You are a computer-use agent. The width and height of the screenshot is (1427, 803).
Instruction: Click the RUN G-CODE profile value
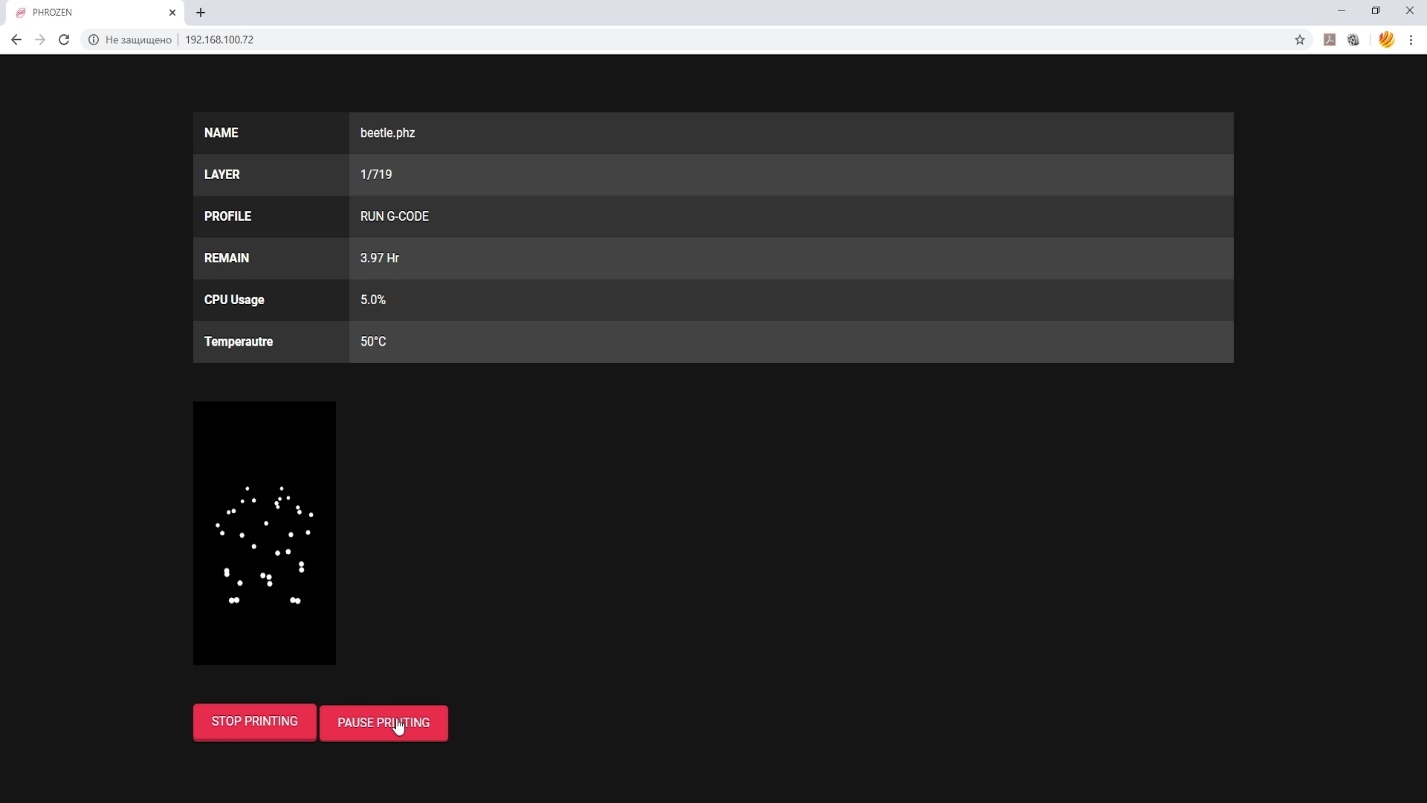coord(394,217)
